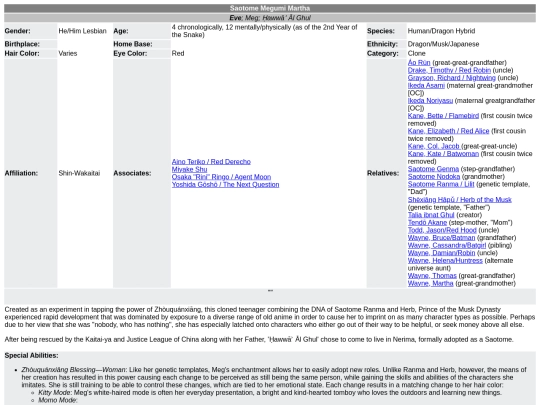Screen dimensions: 540x405
Task: Click the Shin-Wakaitai affiliation value
Action: pos(79,173)
